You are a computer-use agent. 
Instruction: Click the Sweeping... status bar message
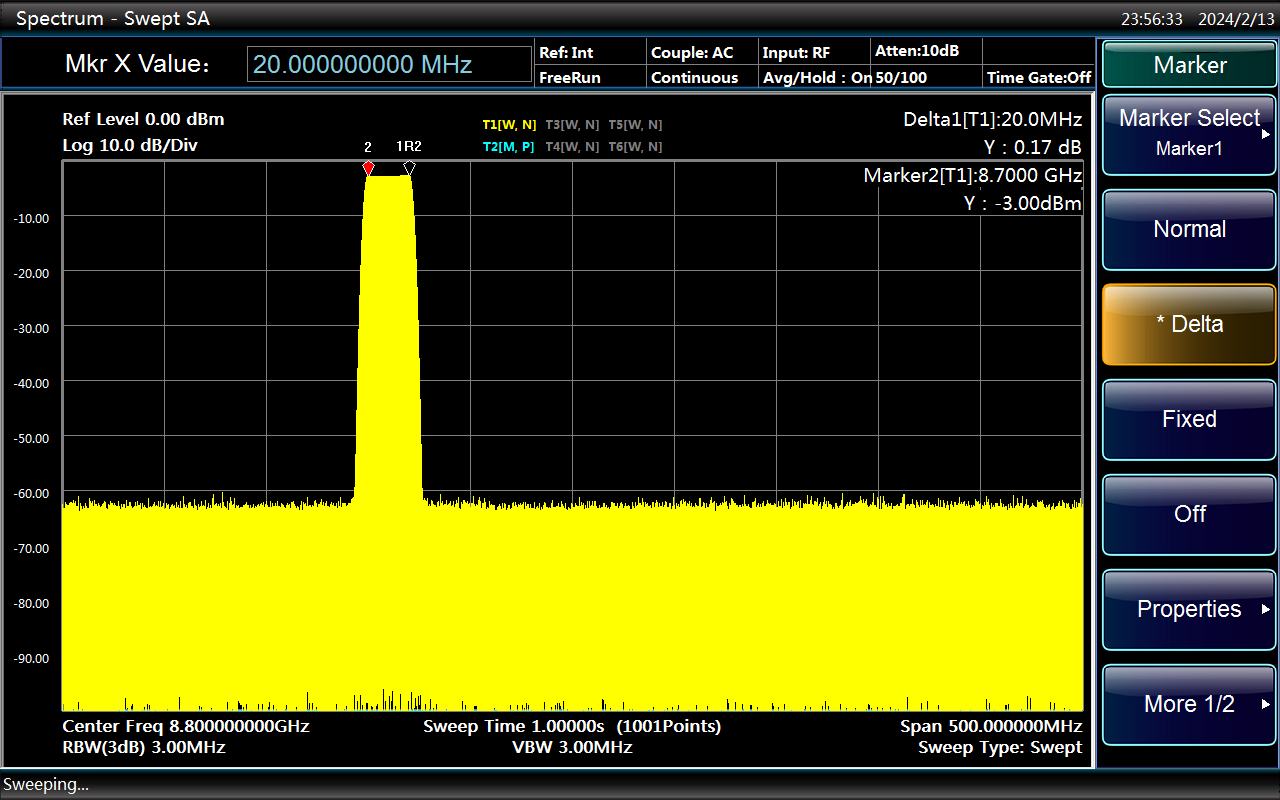coord(46,785)
